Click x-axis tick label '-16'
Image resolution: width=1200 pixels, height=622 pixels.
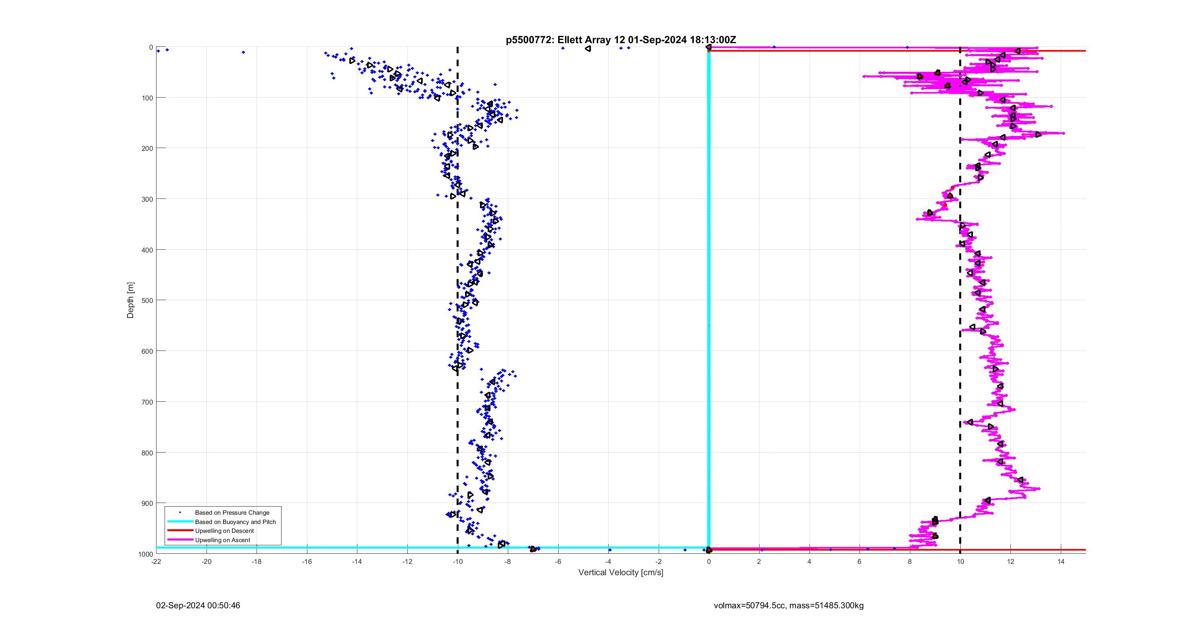(307, 561)
